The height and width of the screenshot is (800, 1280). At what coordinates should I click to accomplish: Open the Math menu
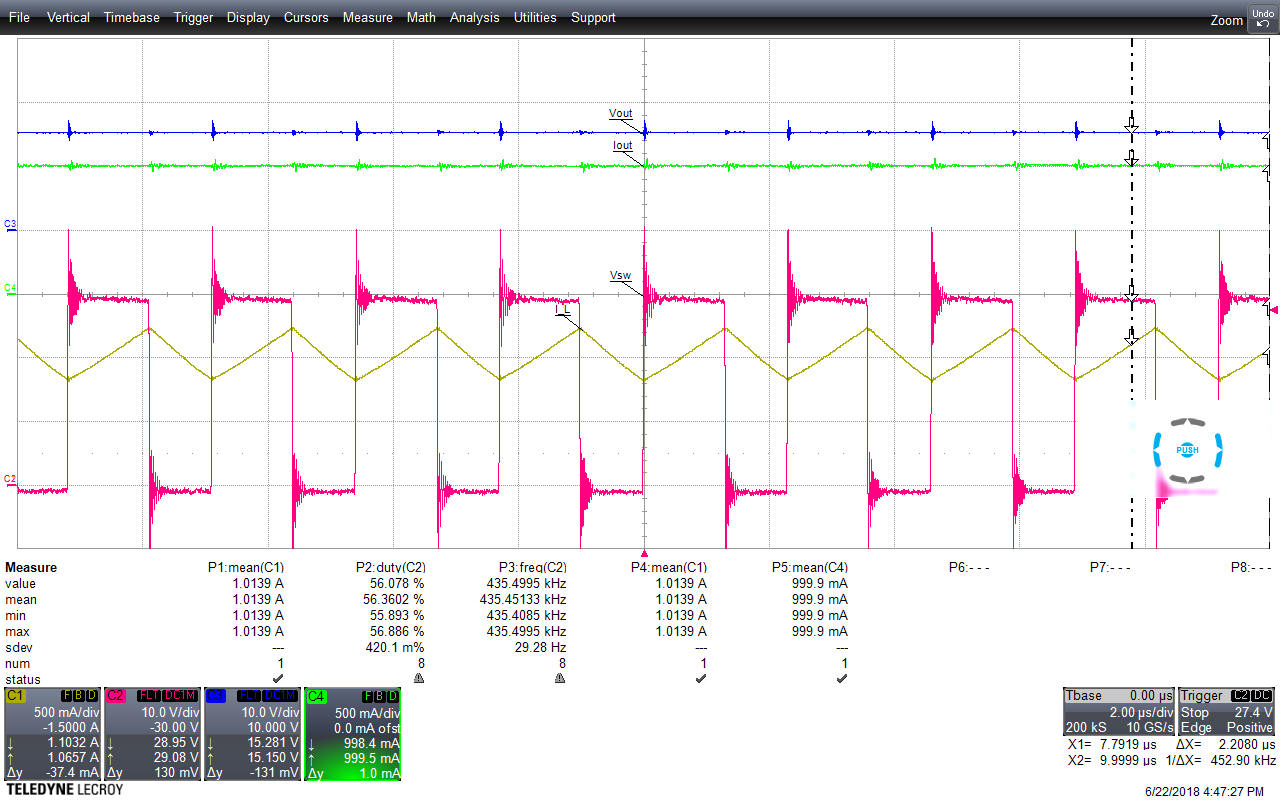click(421, 17)
